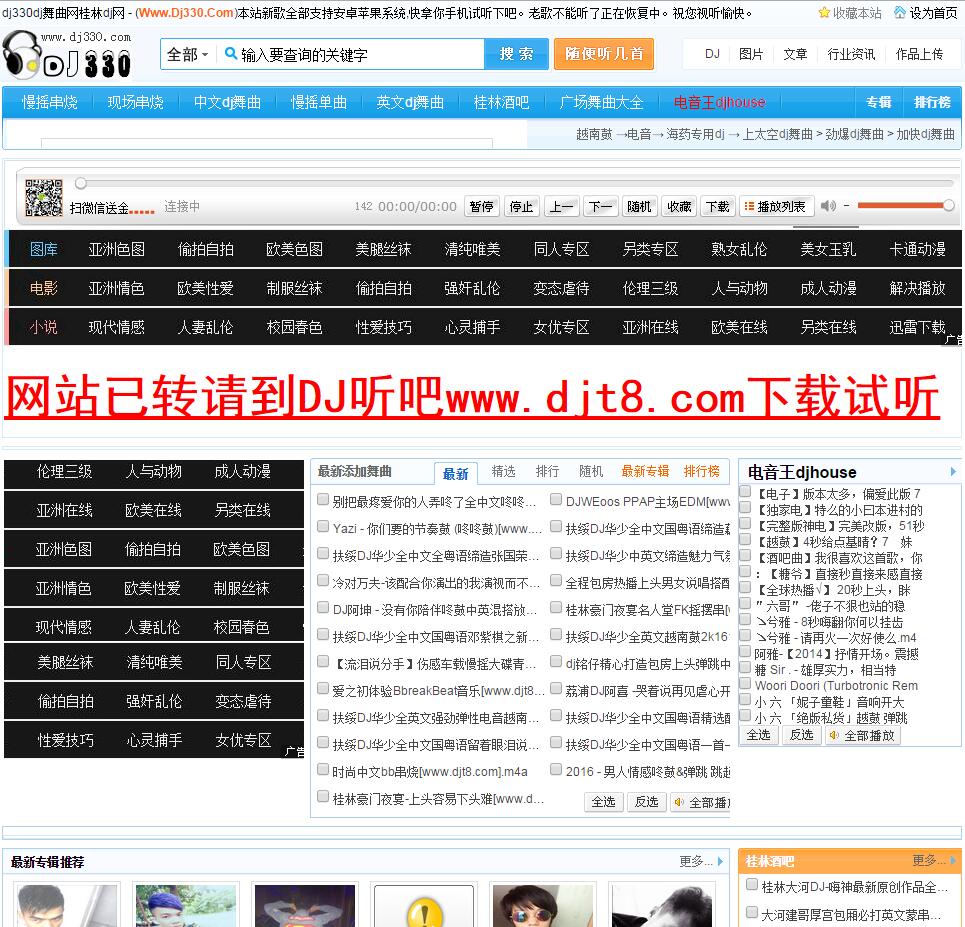Click the house icon beside 设为首页

point(900,12)
